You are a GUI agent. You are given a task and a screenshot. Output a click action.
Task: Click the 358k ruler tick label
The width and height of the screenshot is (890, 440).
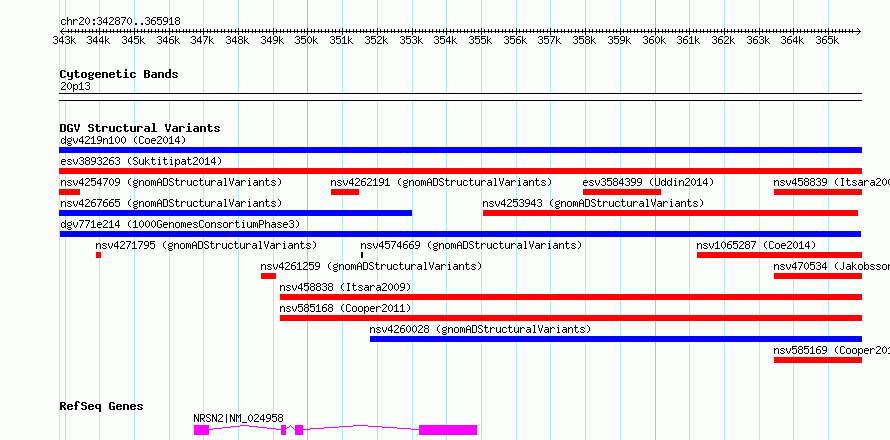pyautogui.click(x=585, y=41)
